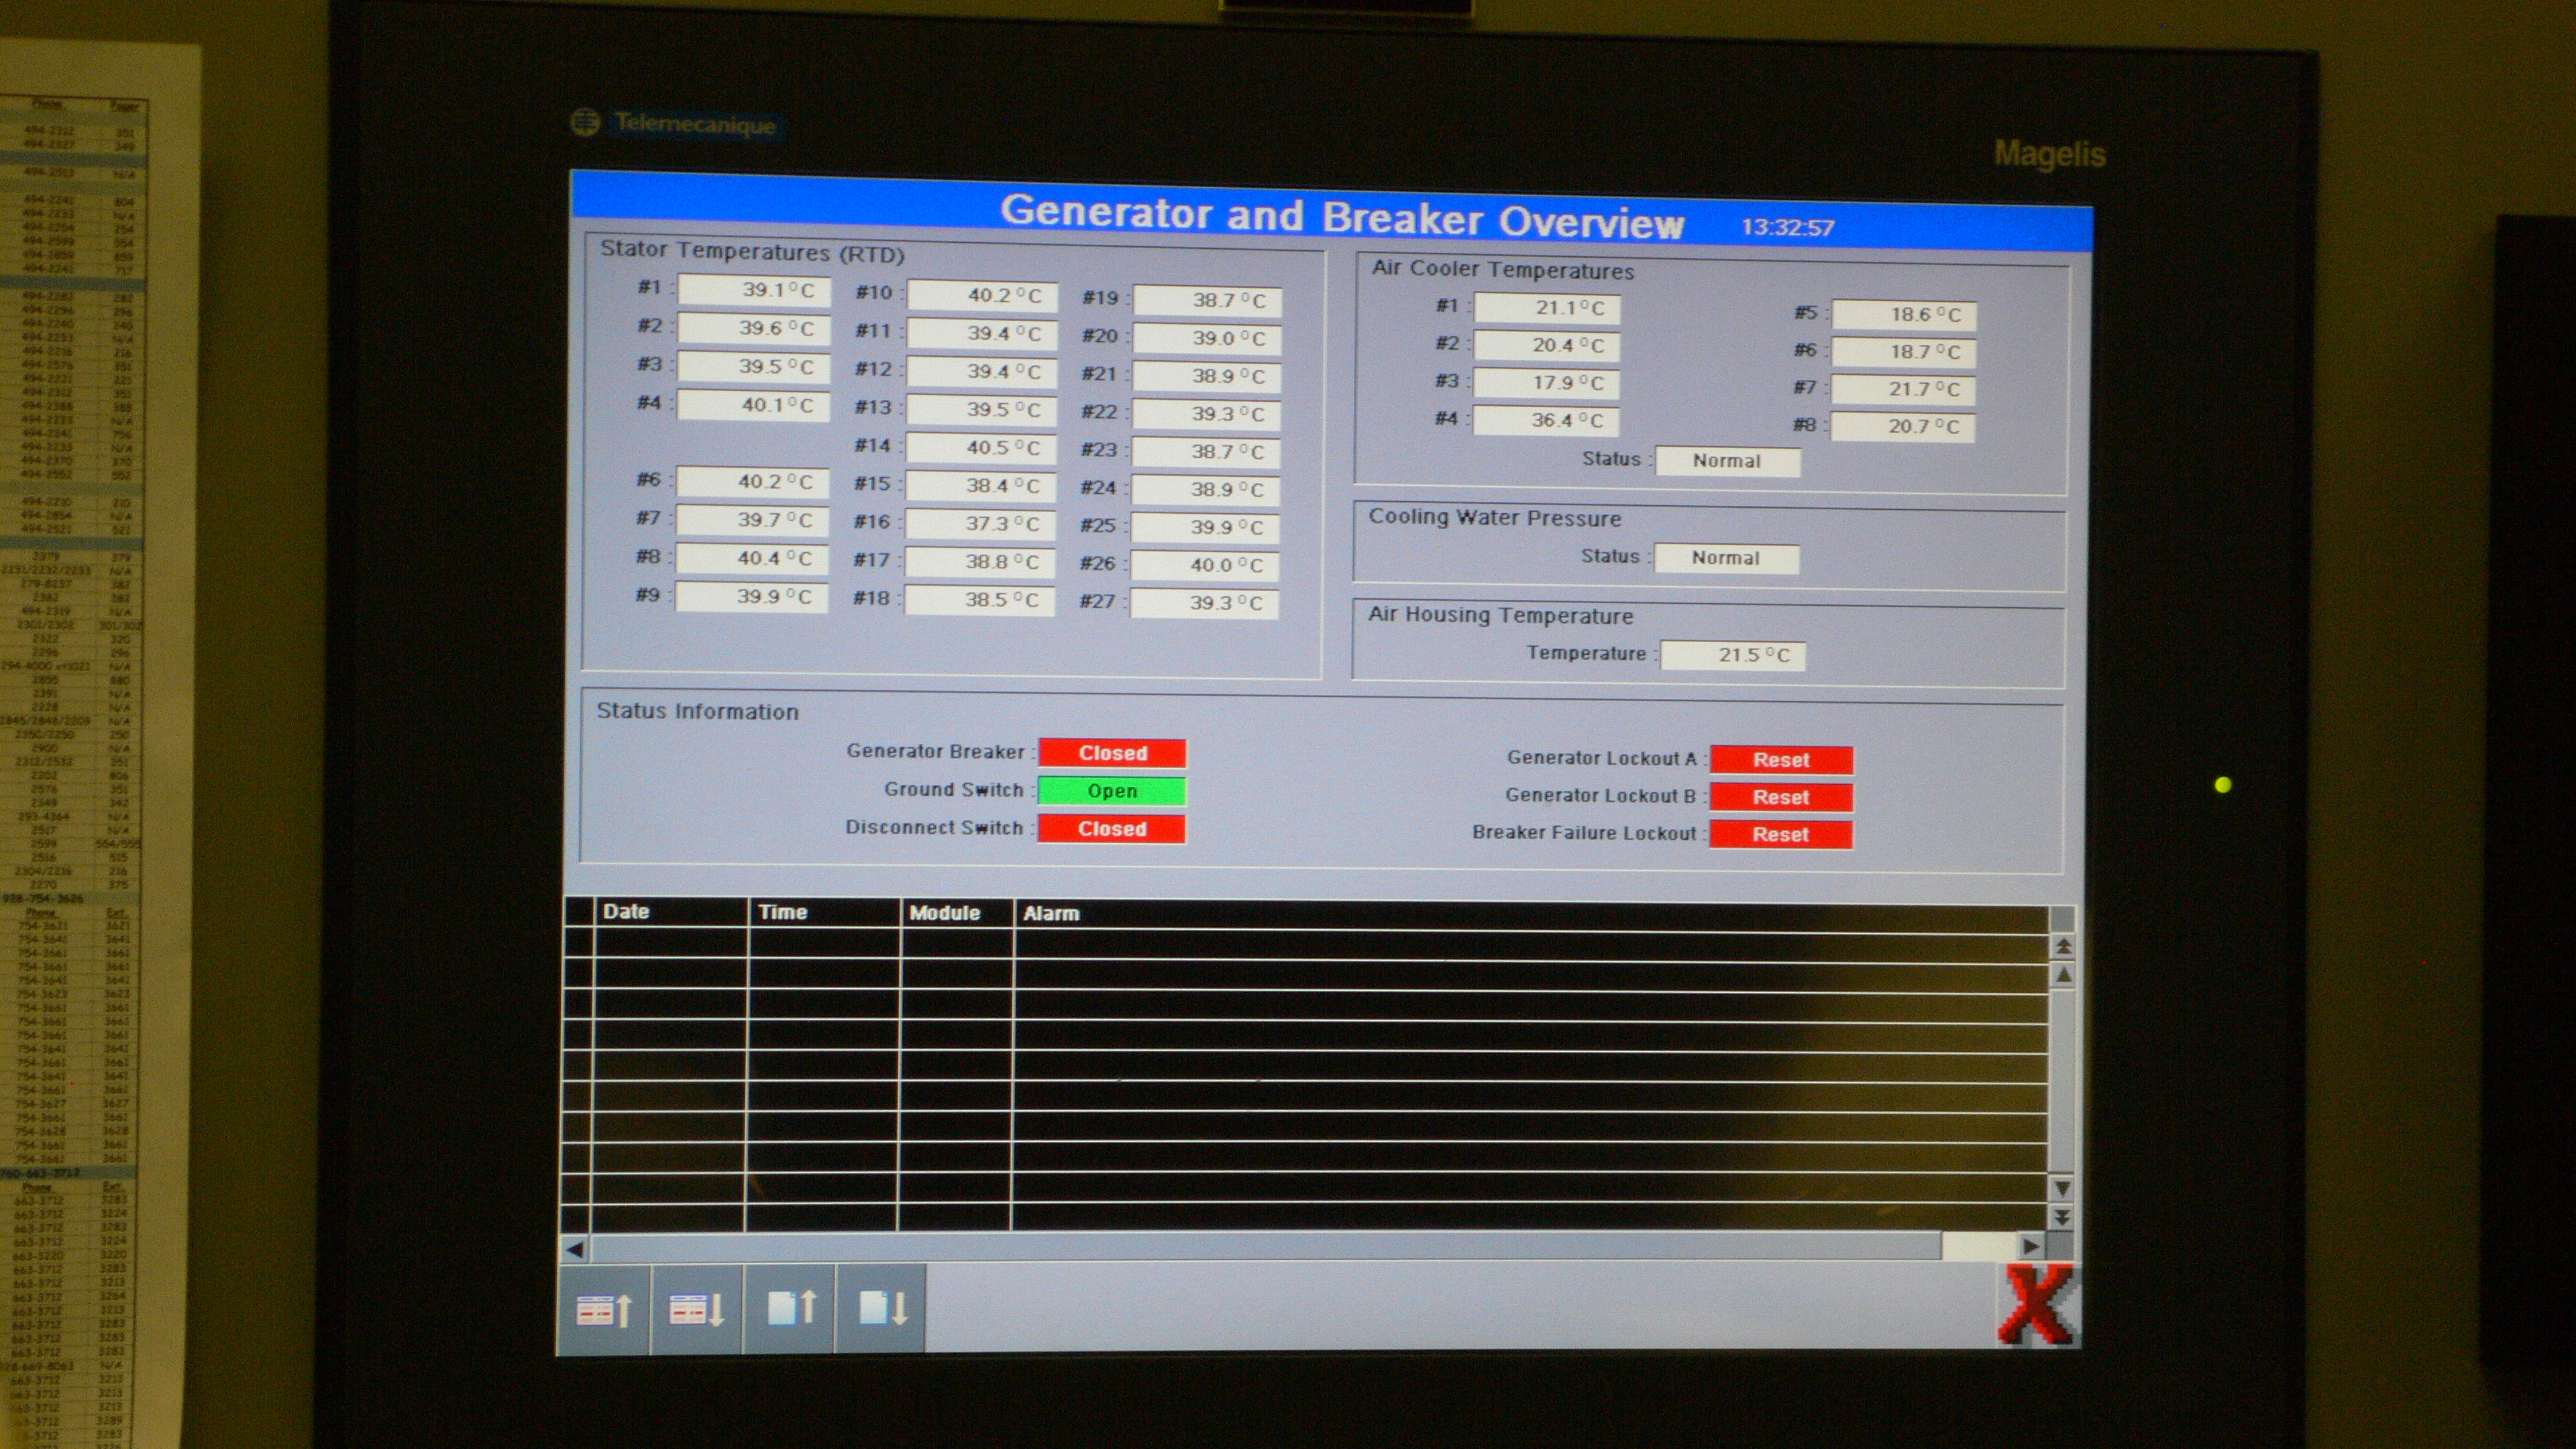The height and width of the screenshot is (1449, 2576).
Task: Toggle the Ground Switch Open indicator
Action: point(1111,791)
